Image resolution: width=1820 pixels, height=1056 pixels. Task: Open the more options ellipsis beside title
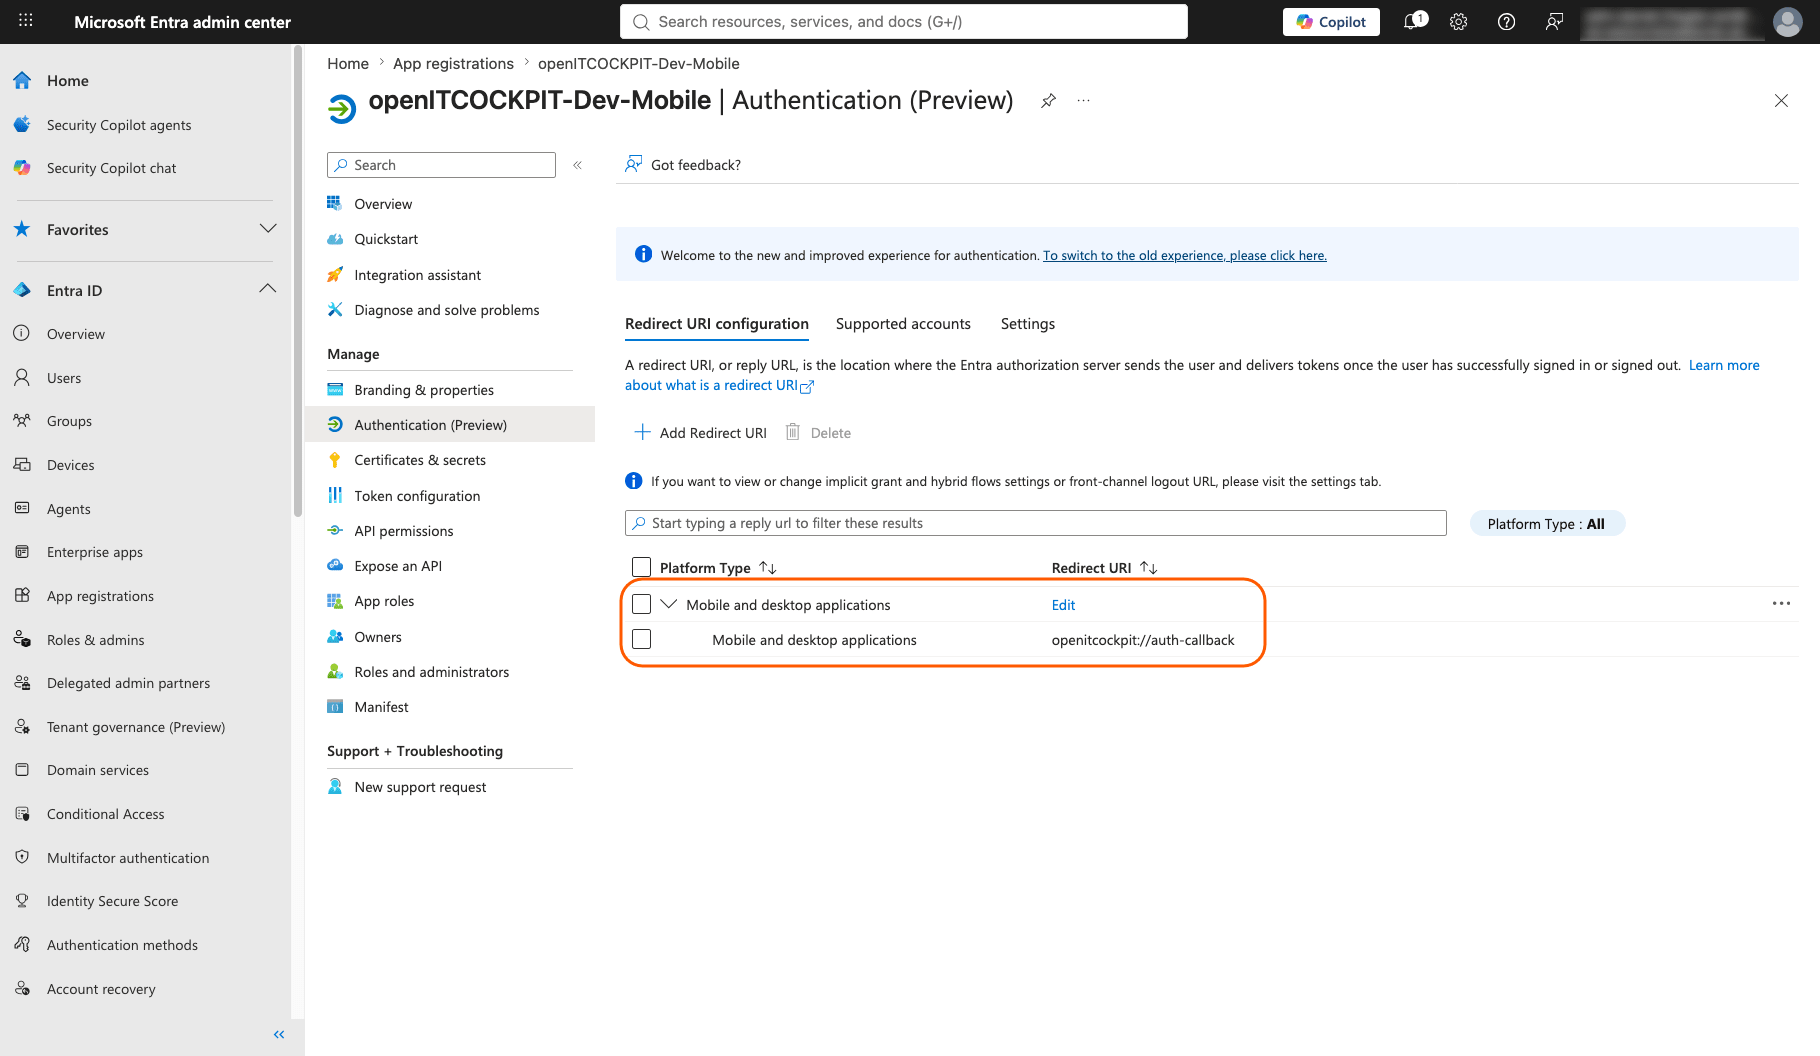1083,101
